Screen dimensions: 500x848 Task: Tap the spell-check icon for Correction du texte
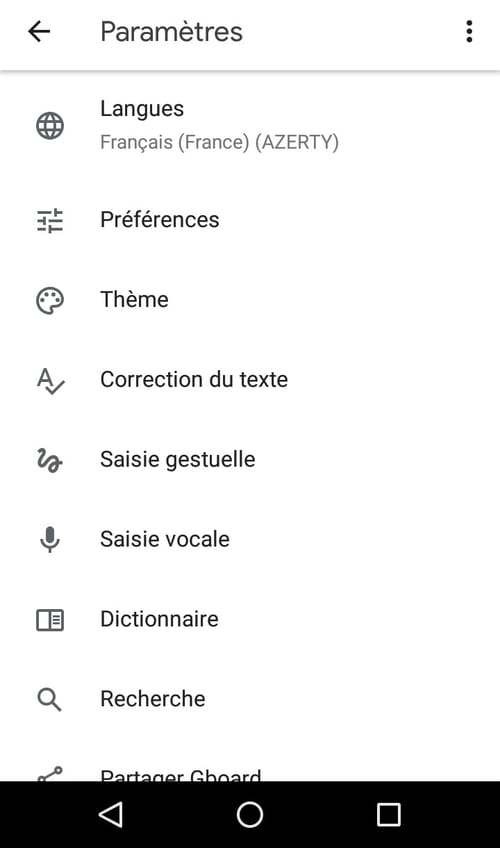[x=50, y=381]
